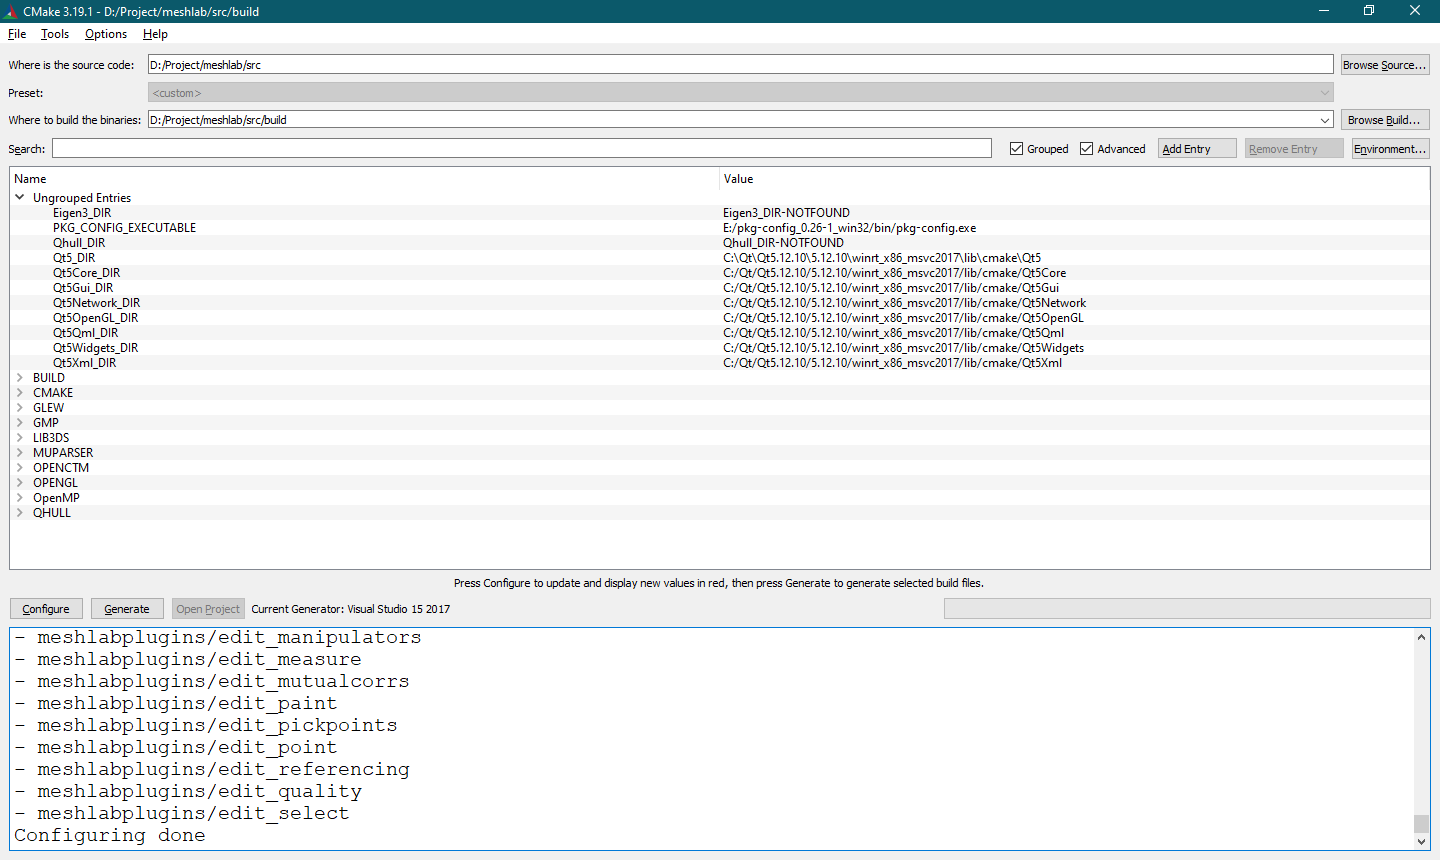The width and height of the screenshot is (1440, 860).
Task: Open the Tools menu
Action: [x=54, y=33]
